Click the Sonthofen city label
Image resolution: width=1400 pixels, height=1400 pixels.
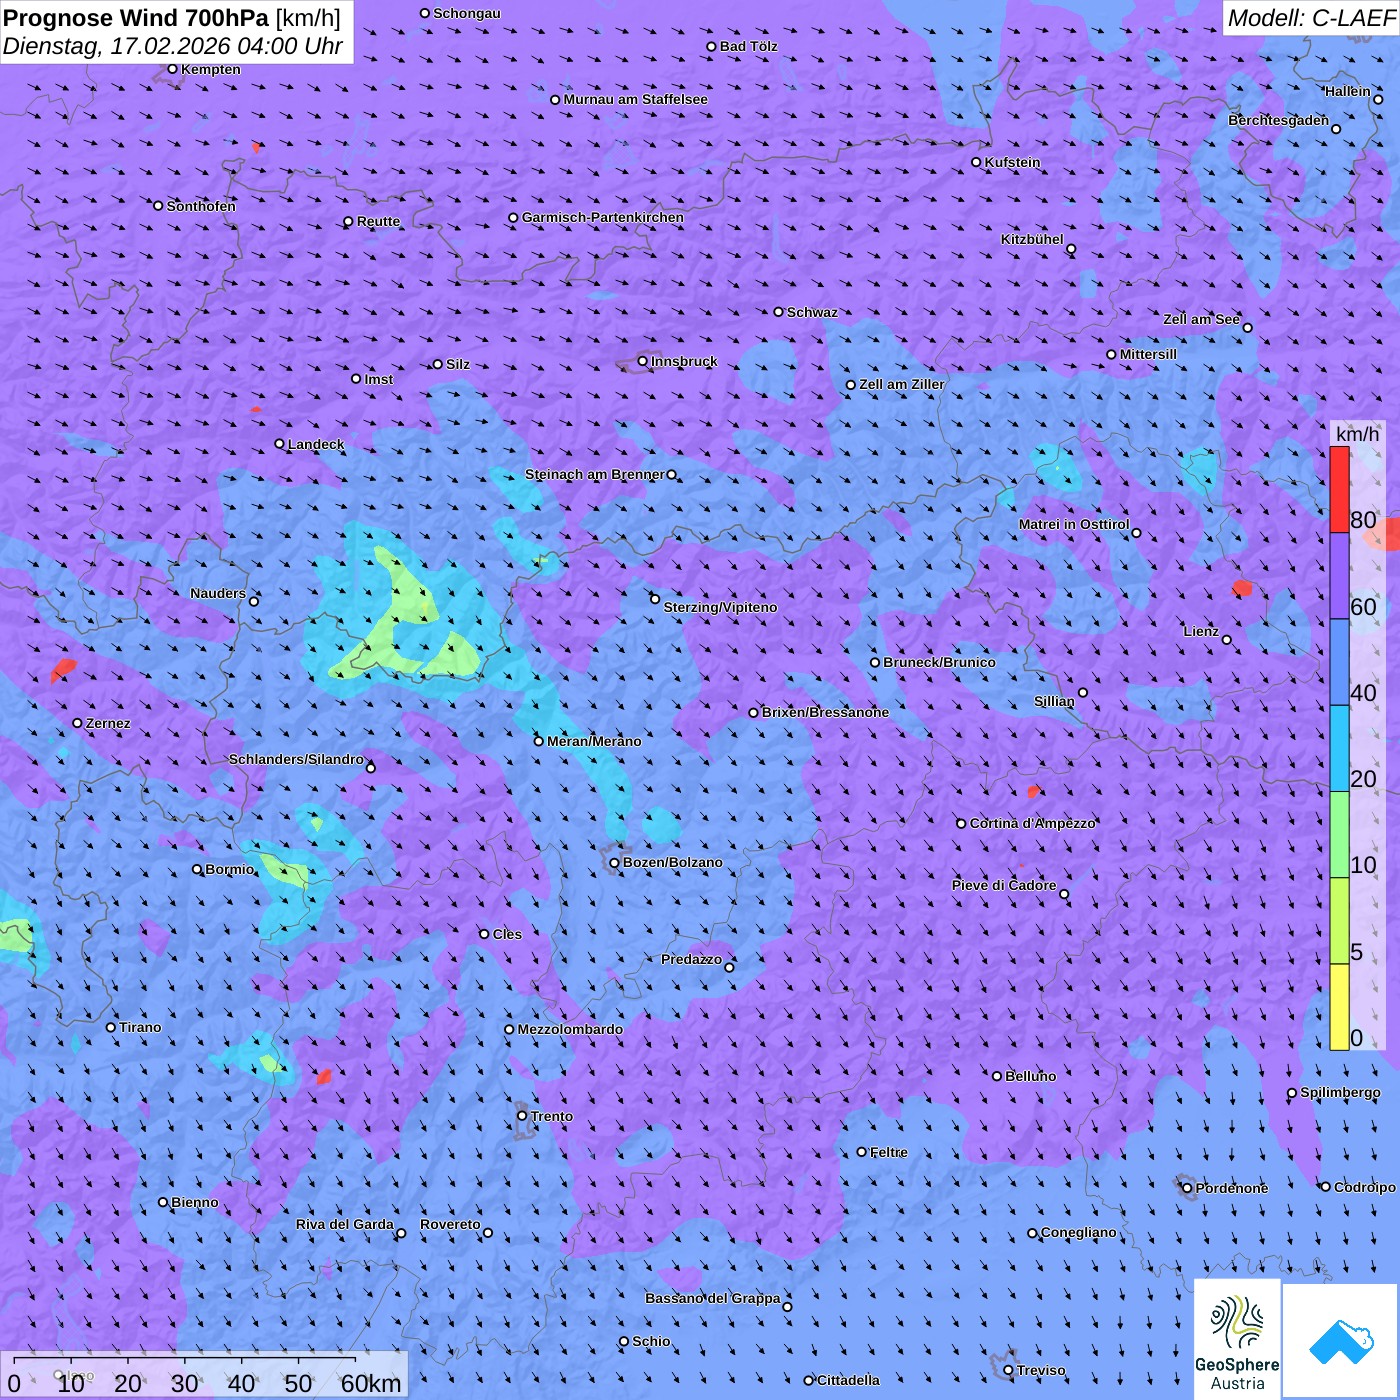201,206
